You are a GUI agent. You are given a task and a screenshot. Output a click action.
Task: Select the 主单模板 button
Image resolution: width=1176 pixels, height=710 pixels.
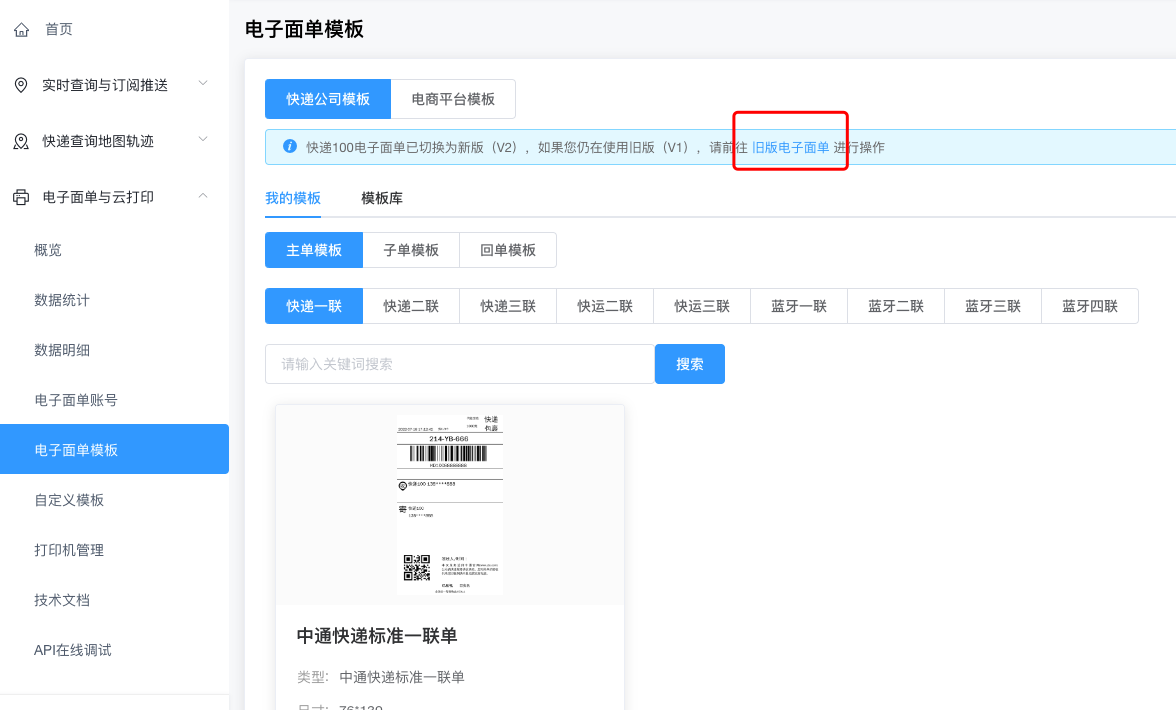coord(314,250)
